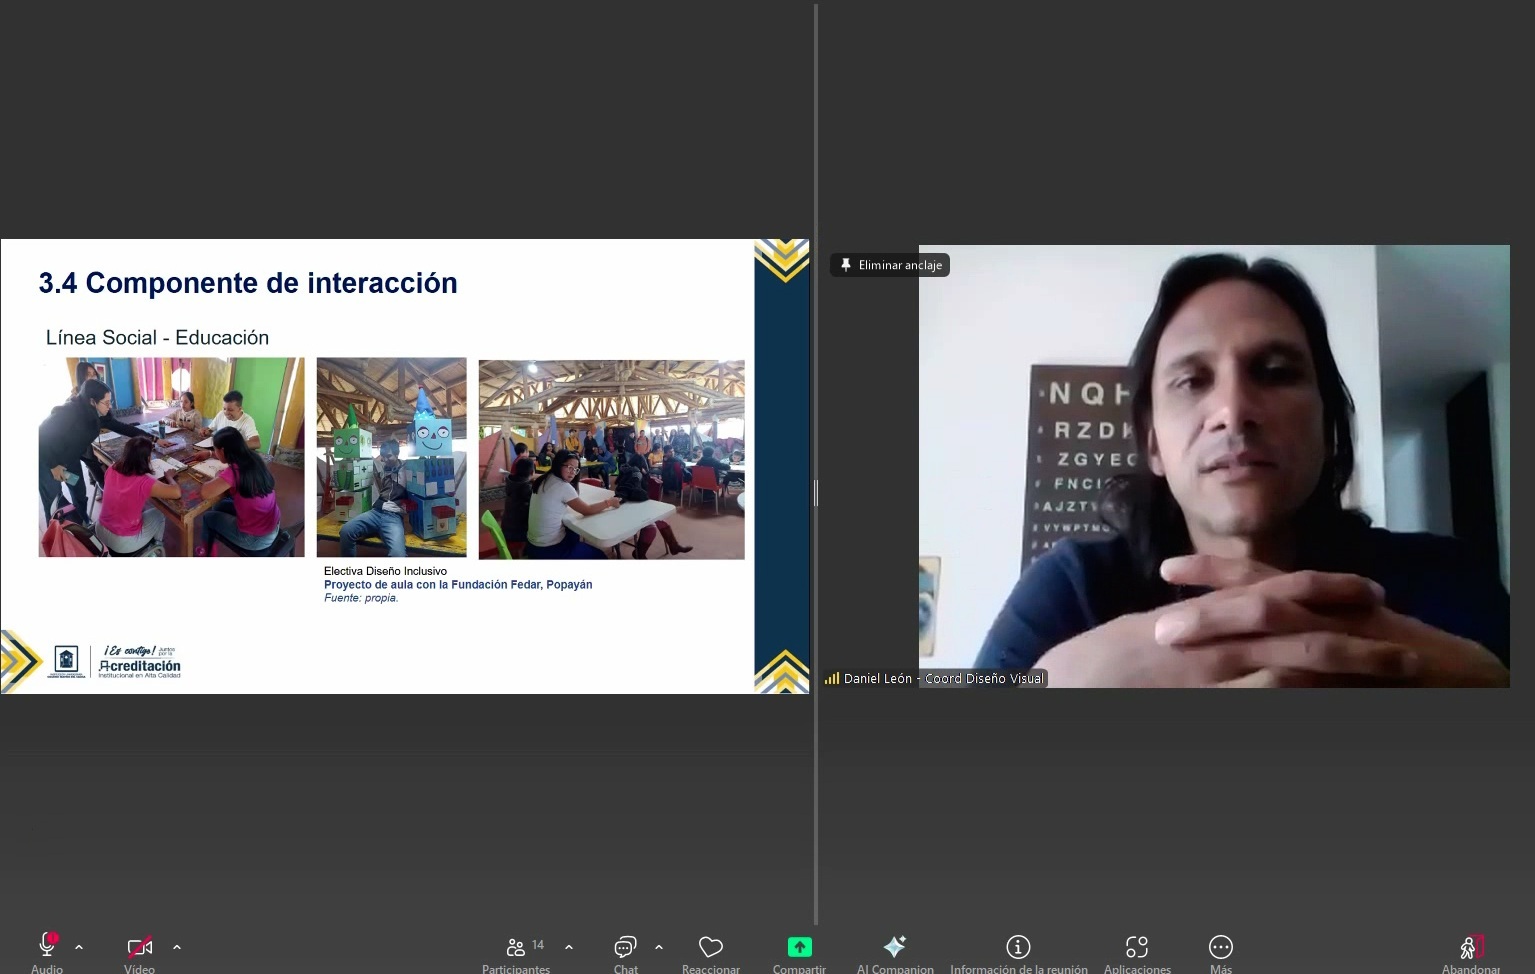Expand the chevron beside Participantes
This screenshot has height=974, width=1535.
(x=569, y=947)
